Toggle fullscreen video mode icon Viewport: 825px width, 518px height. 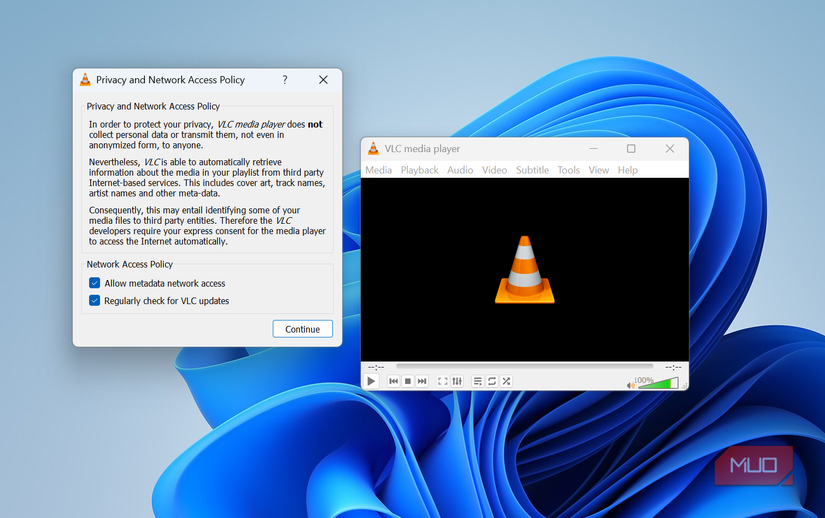pos(443,381)
